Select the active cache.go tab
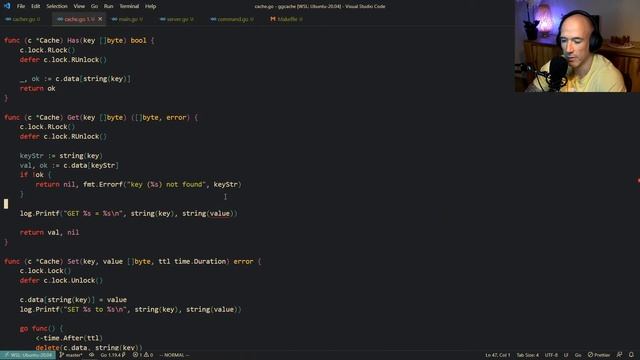Viewport: 640px width, 360px height. click(80, 19)
